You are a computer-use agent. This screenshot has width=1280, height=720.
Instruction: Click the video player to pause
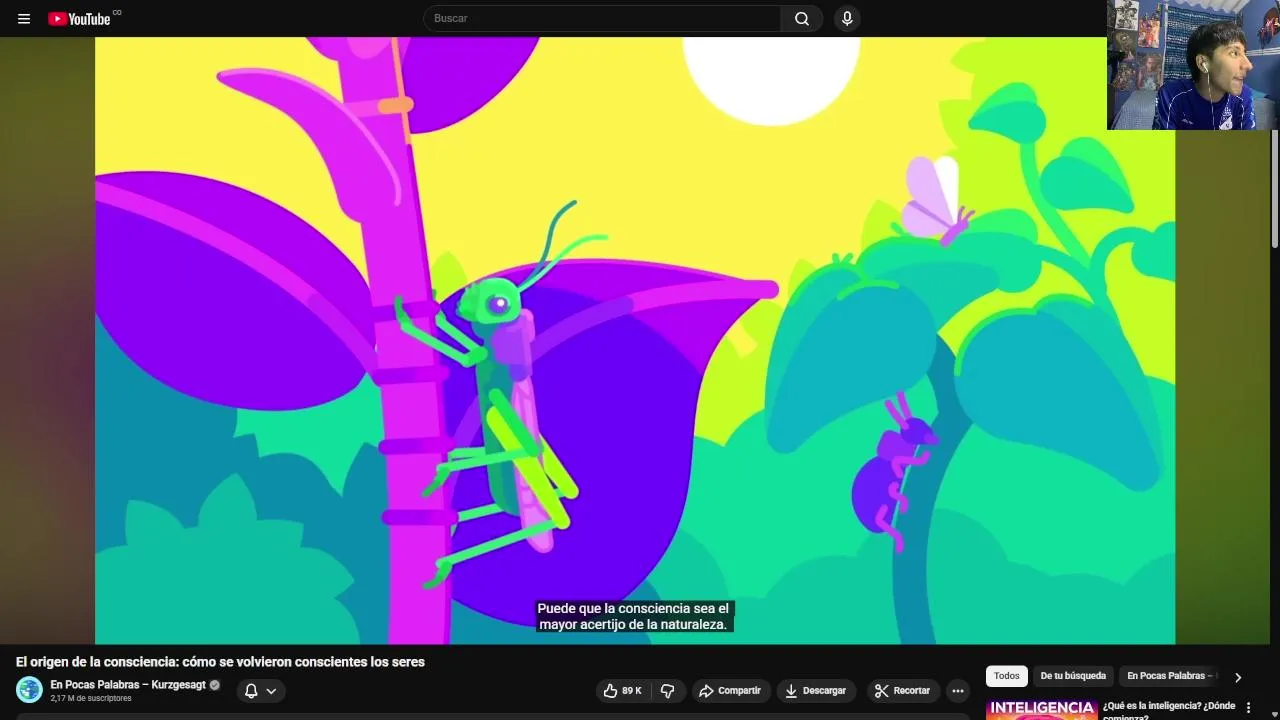[635, 340]
